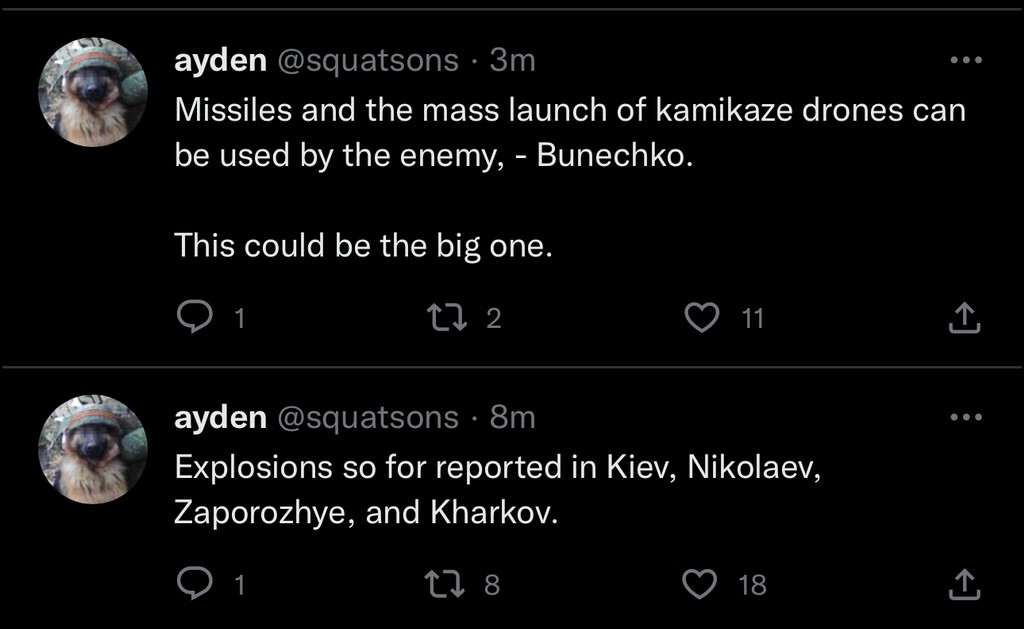The height and width of the screenshot is (629, 1024).
Task: Visit the @squatsons handle on the 3m tweet
Action: pos(368,61)
